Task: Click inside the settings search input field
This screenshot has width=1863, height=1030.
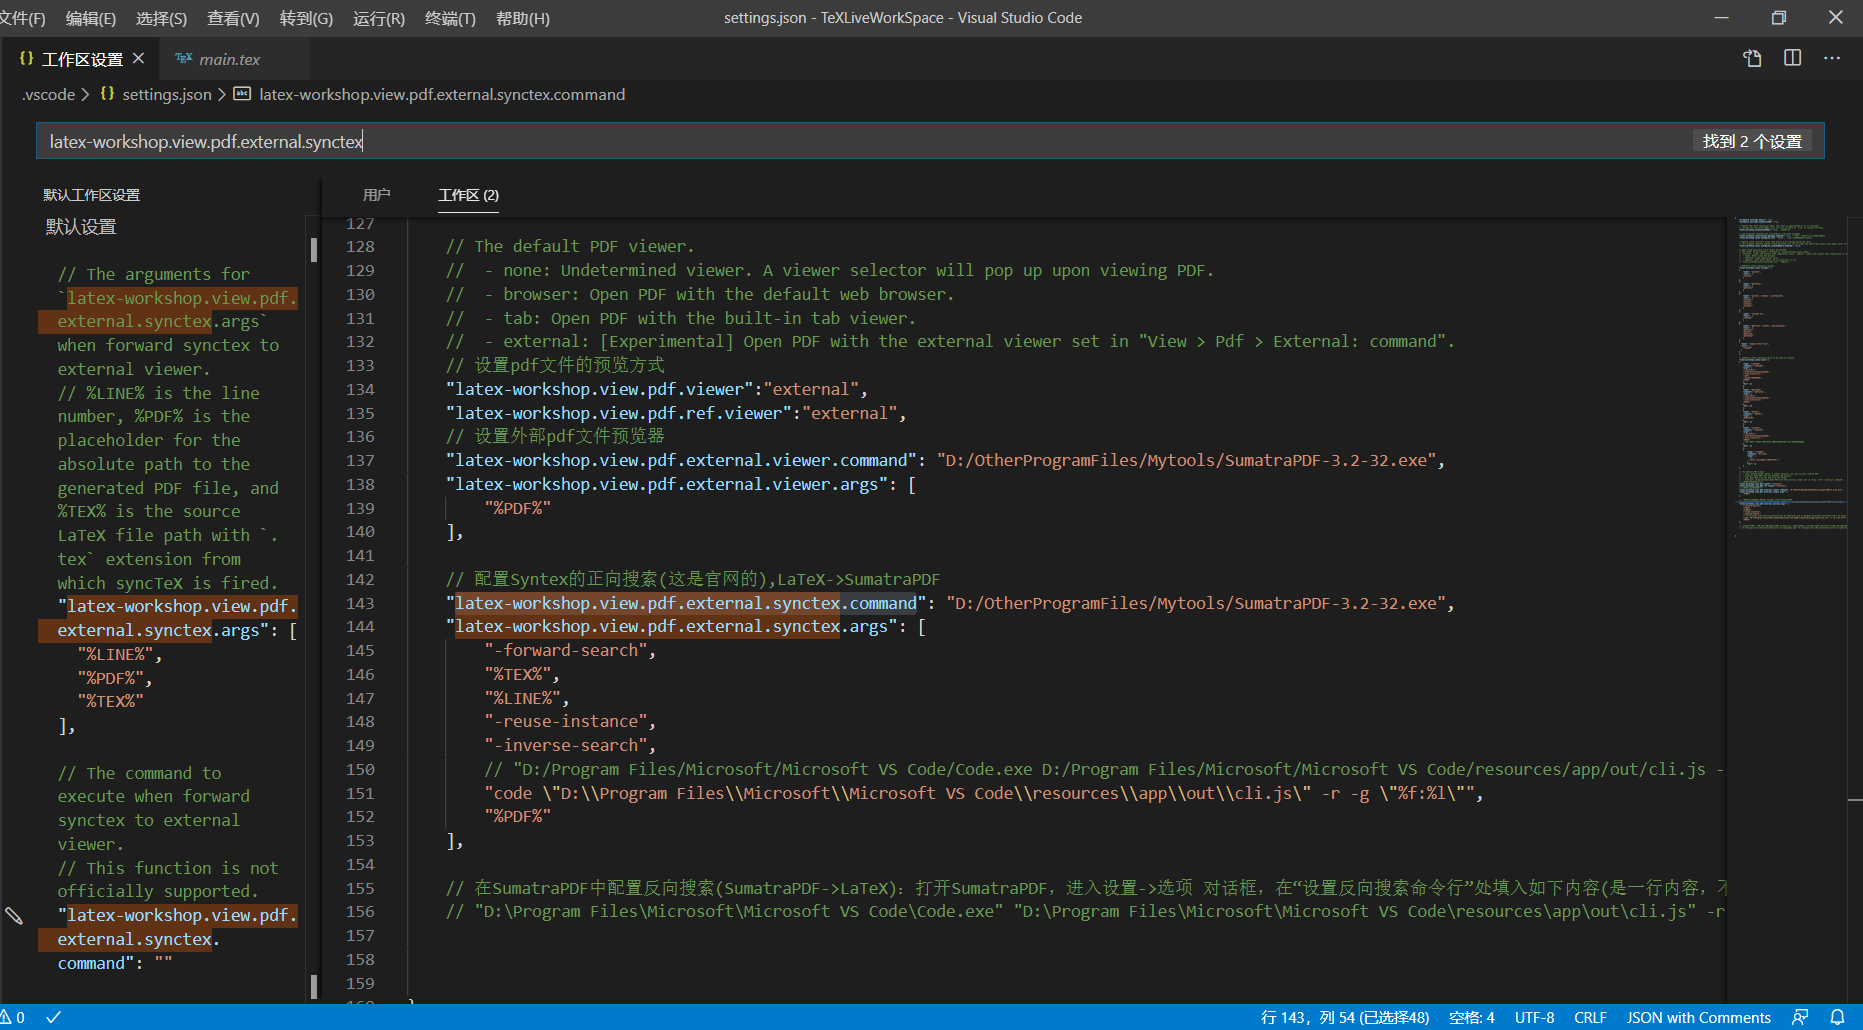Action: [x=600, y=140]
